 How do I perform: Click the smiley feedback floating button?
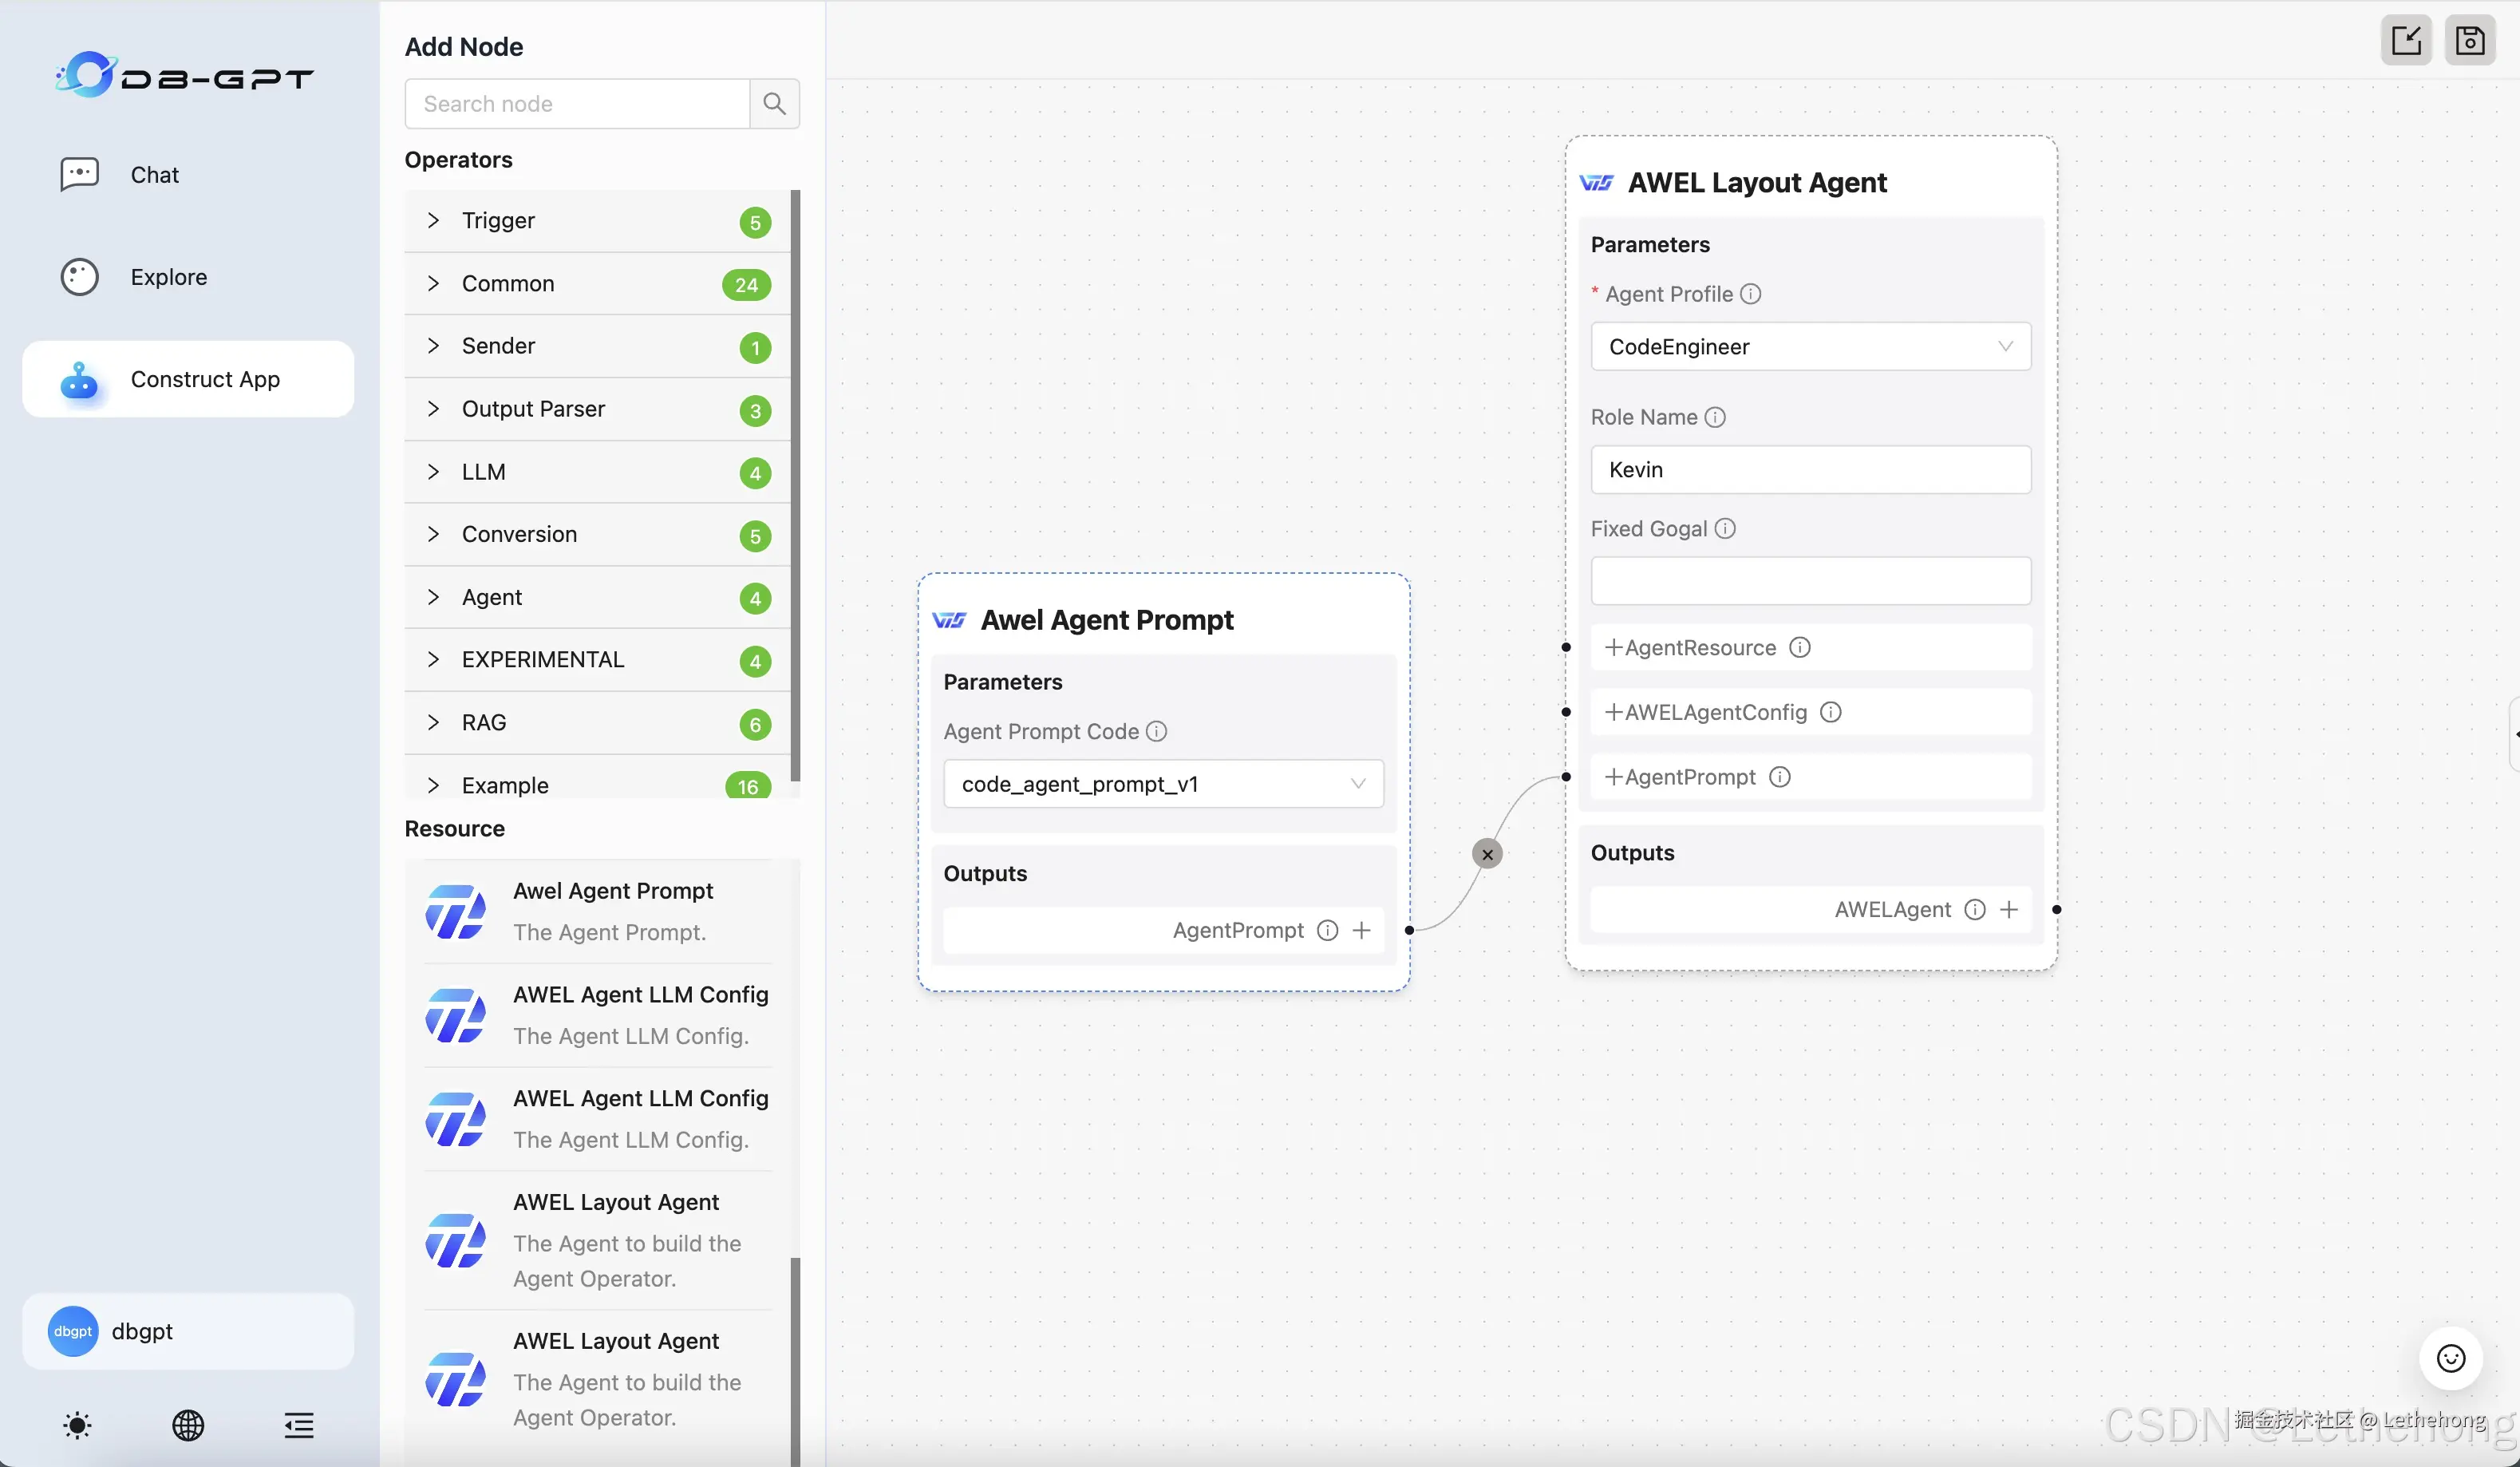tap(2450, 1358)
